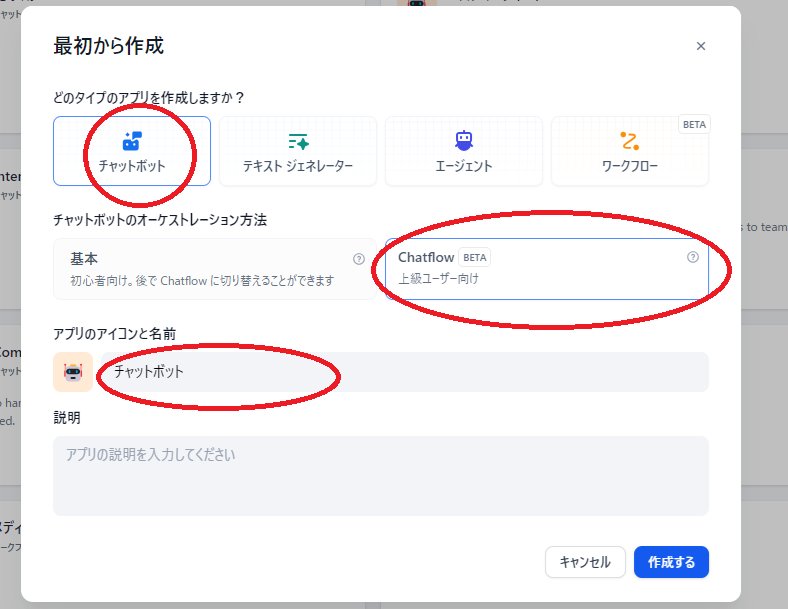The width and height of the screenshot is (788, 609).
Task: Open help tooltip for 基本 option
Action: tap(359, 259)
